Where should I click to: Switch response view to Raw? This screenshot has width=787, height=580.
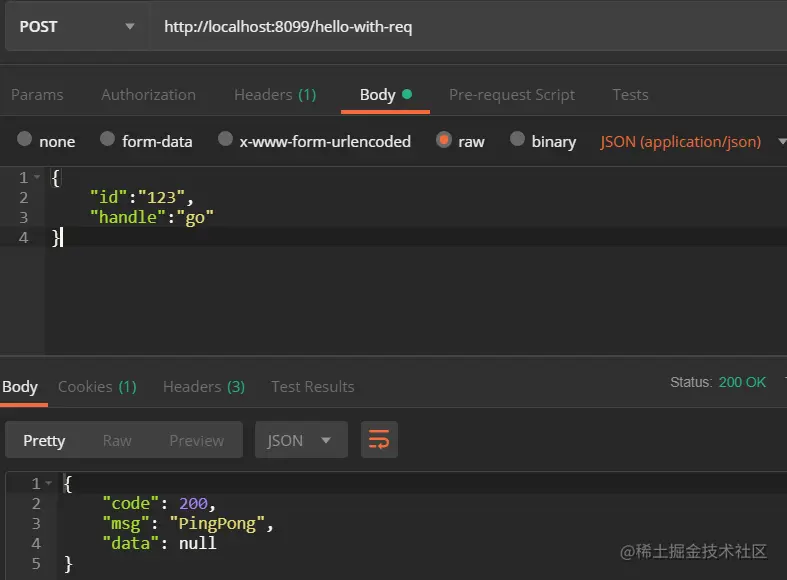point(117,441)
